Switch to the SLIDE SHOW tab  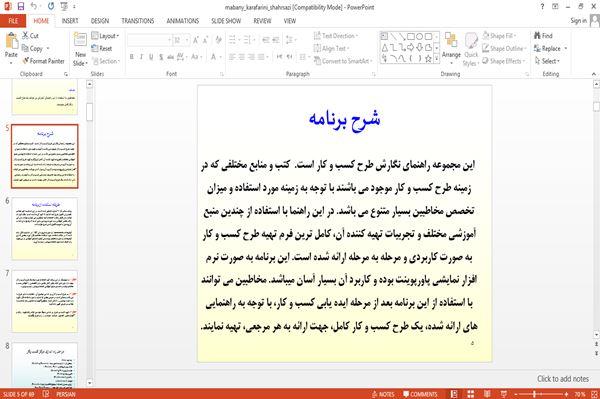point(226,21)
